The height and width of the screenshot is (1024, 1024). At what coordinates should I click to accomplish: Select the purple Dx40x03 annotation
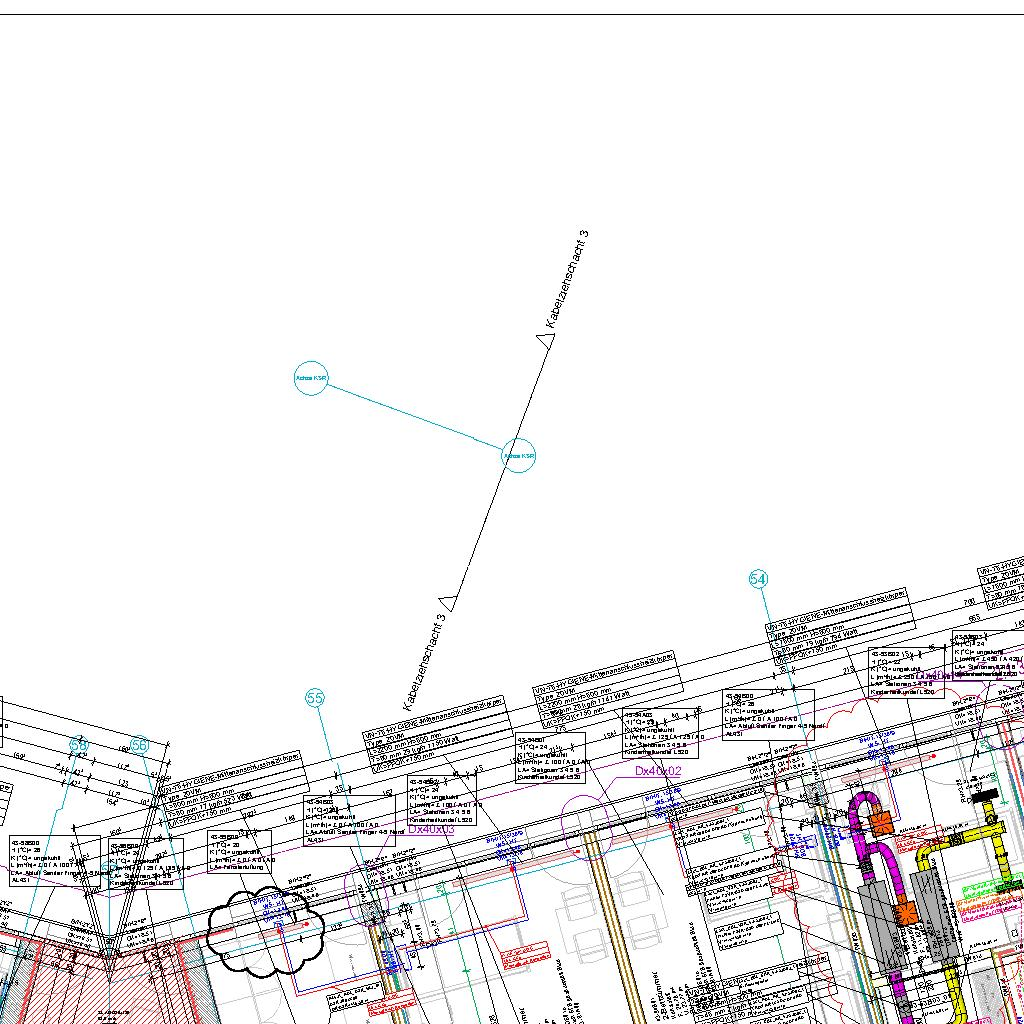tap(430, 829)
